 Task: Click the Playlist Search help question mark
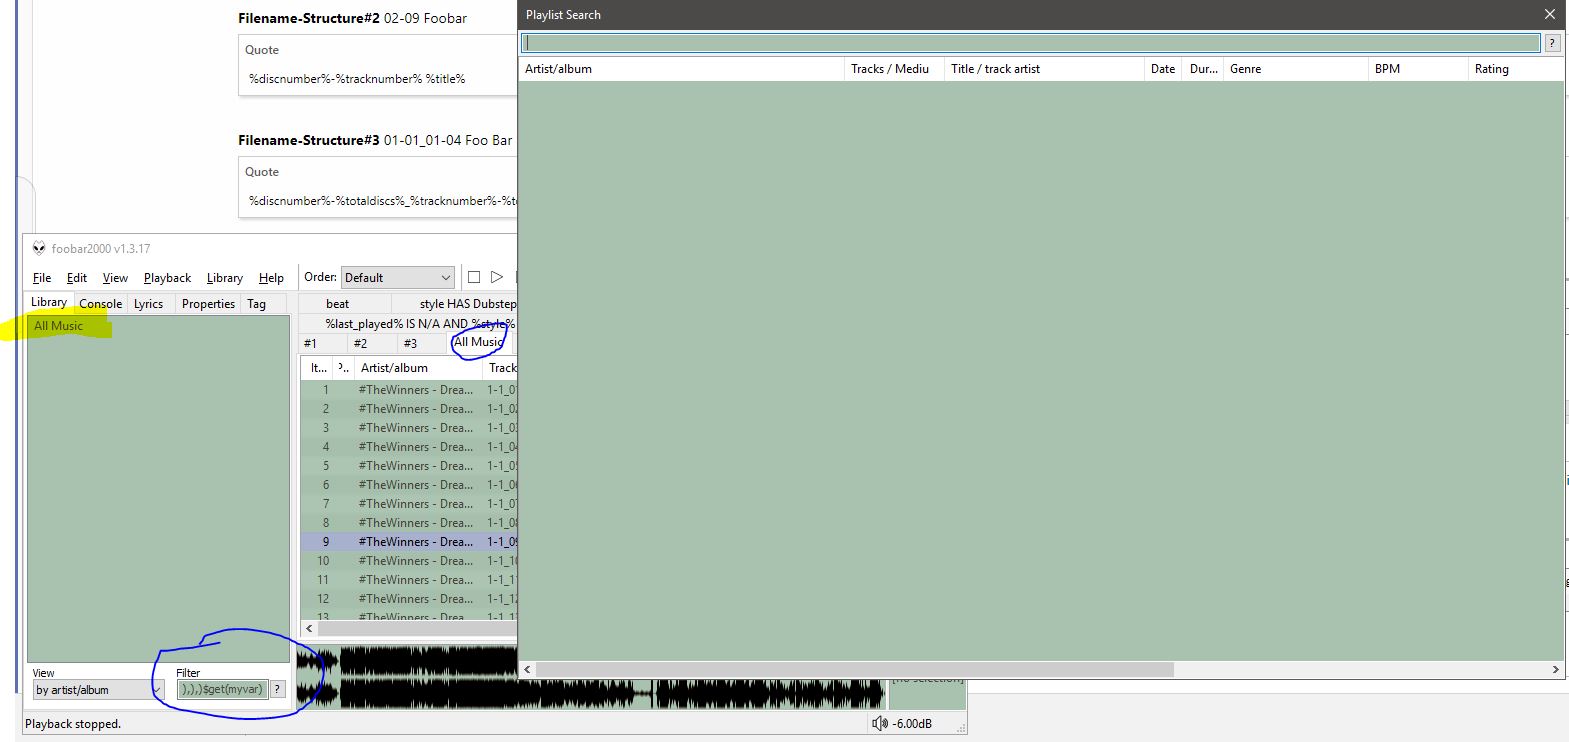click(x=1552, y=43)
